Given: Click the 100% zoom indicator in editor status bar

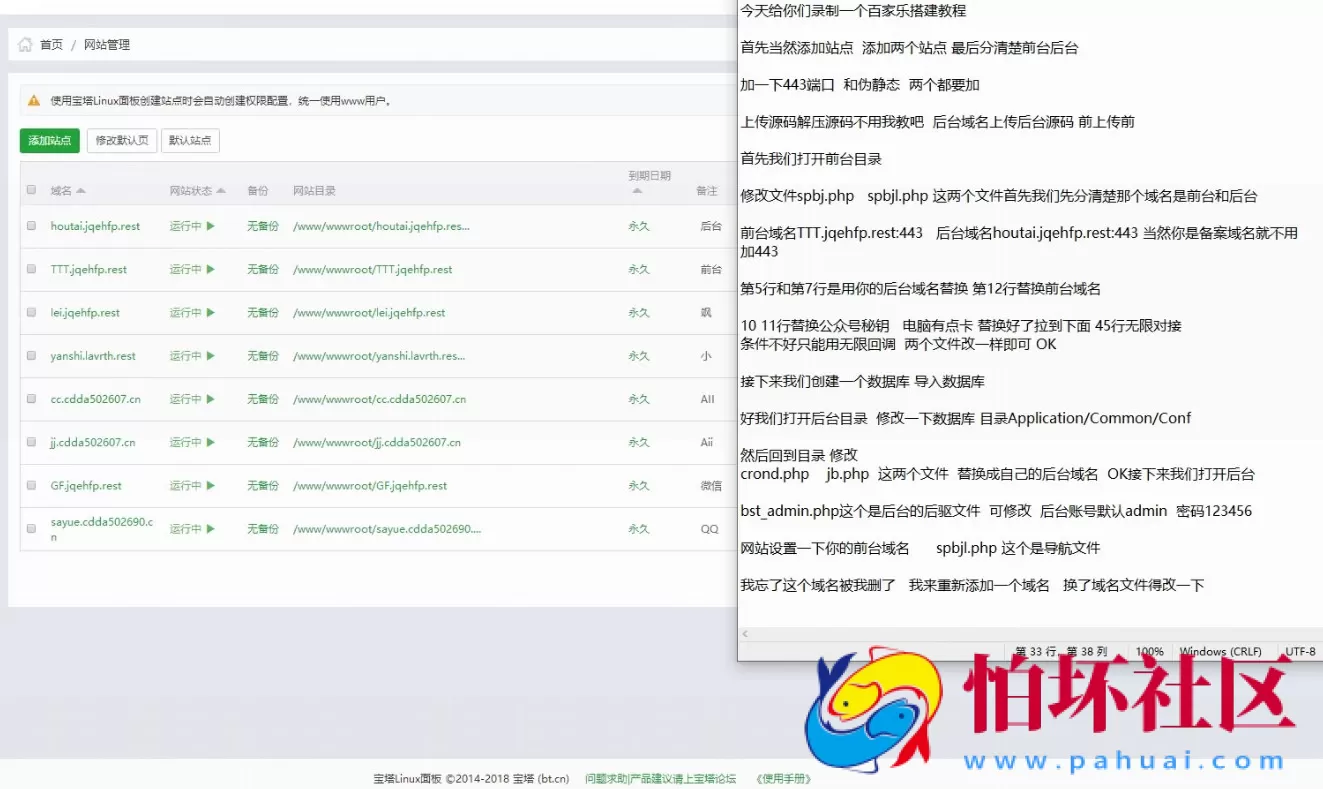Looking at the screenshot, I should pos(1150,651).
